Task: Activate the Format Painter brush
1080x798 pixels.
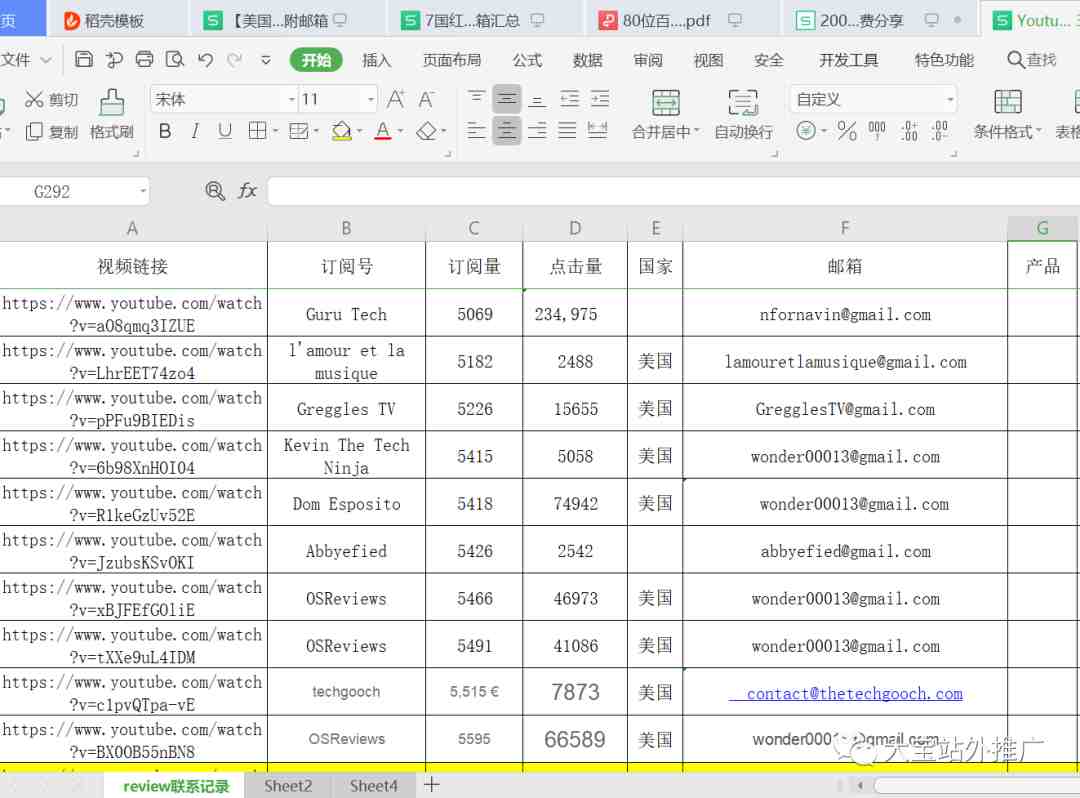Action: click(x=112, y=102)
